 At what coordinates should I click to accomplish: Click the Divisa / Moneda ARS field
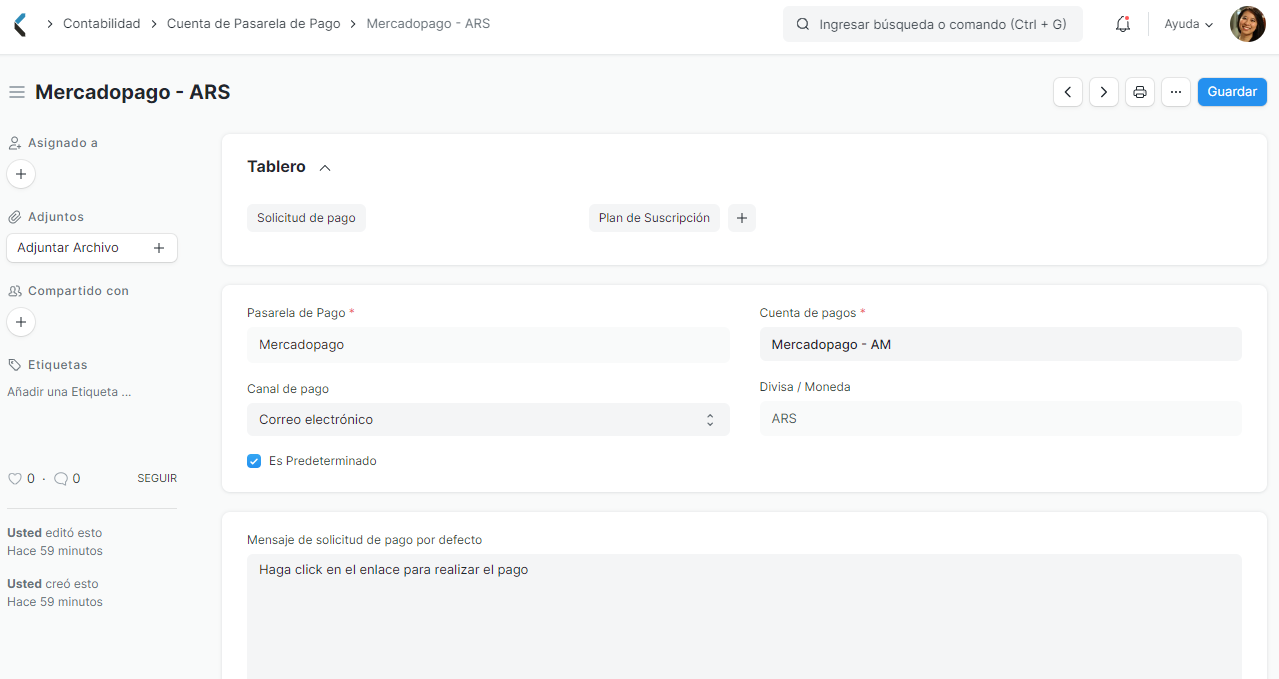point(1001,419)
